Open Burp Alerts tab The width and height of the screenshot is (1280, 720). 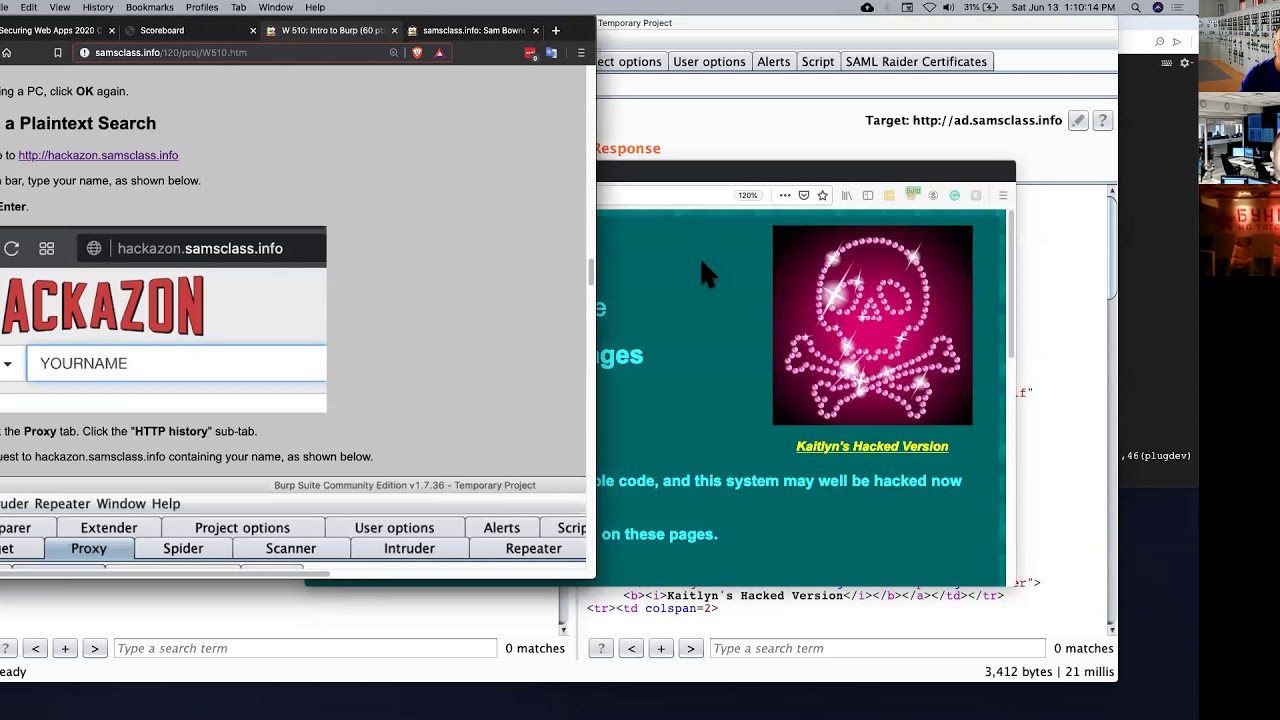(773, 62)
